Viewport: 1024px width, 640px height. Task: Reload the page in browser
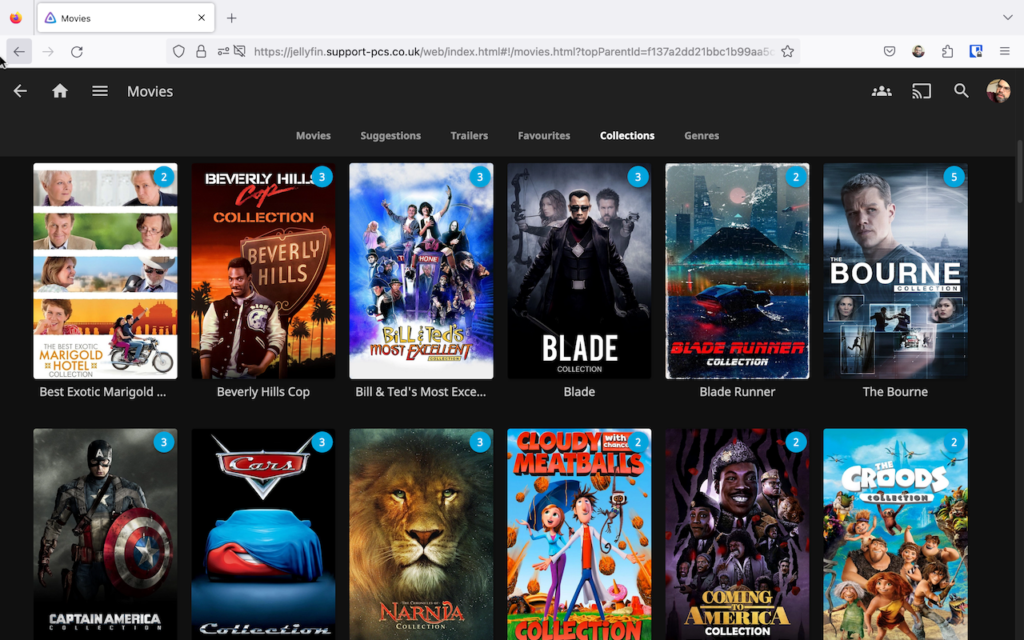coord(77,51)
